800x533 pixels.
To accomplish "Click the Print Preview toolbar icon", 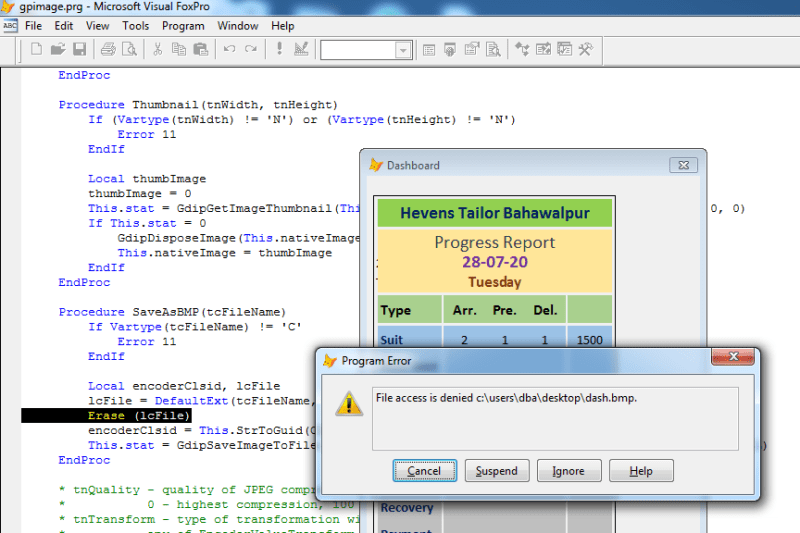I will coord(130,49).
